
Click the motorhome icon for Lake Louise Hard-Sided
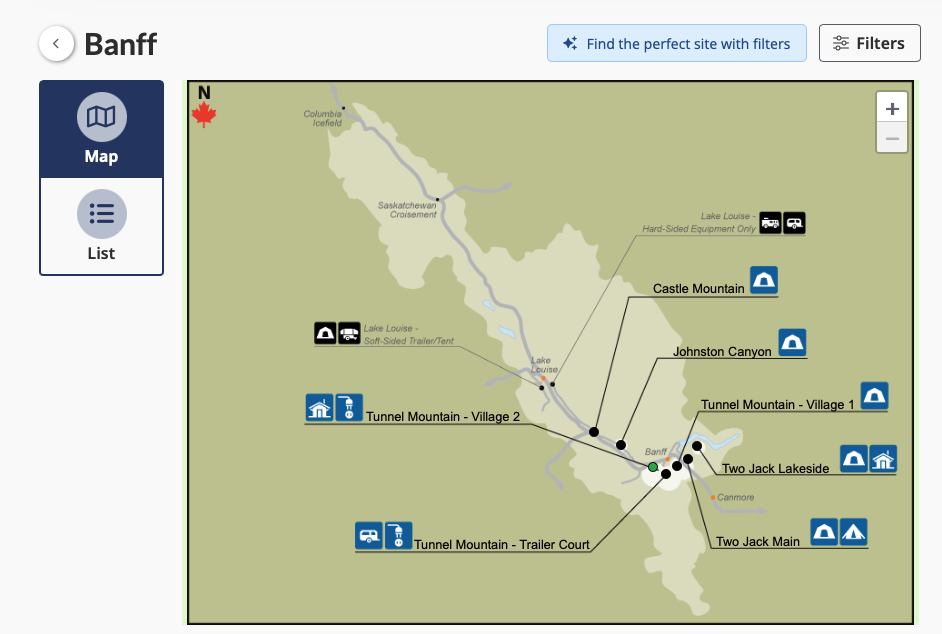pyautogui.click(x=770, y=222)
